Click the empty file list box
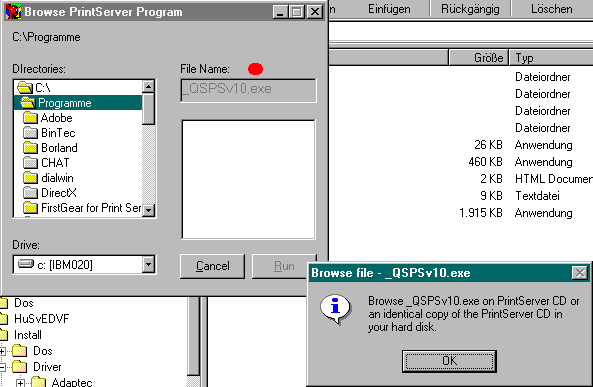 click(248, 180)
